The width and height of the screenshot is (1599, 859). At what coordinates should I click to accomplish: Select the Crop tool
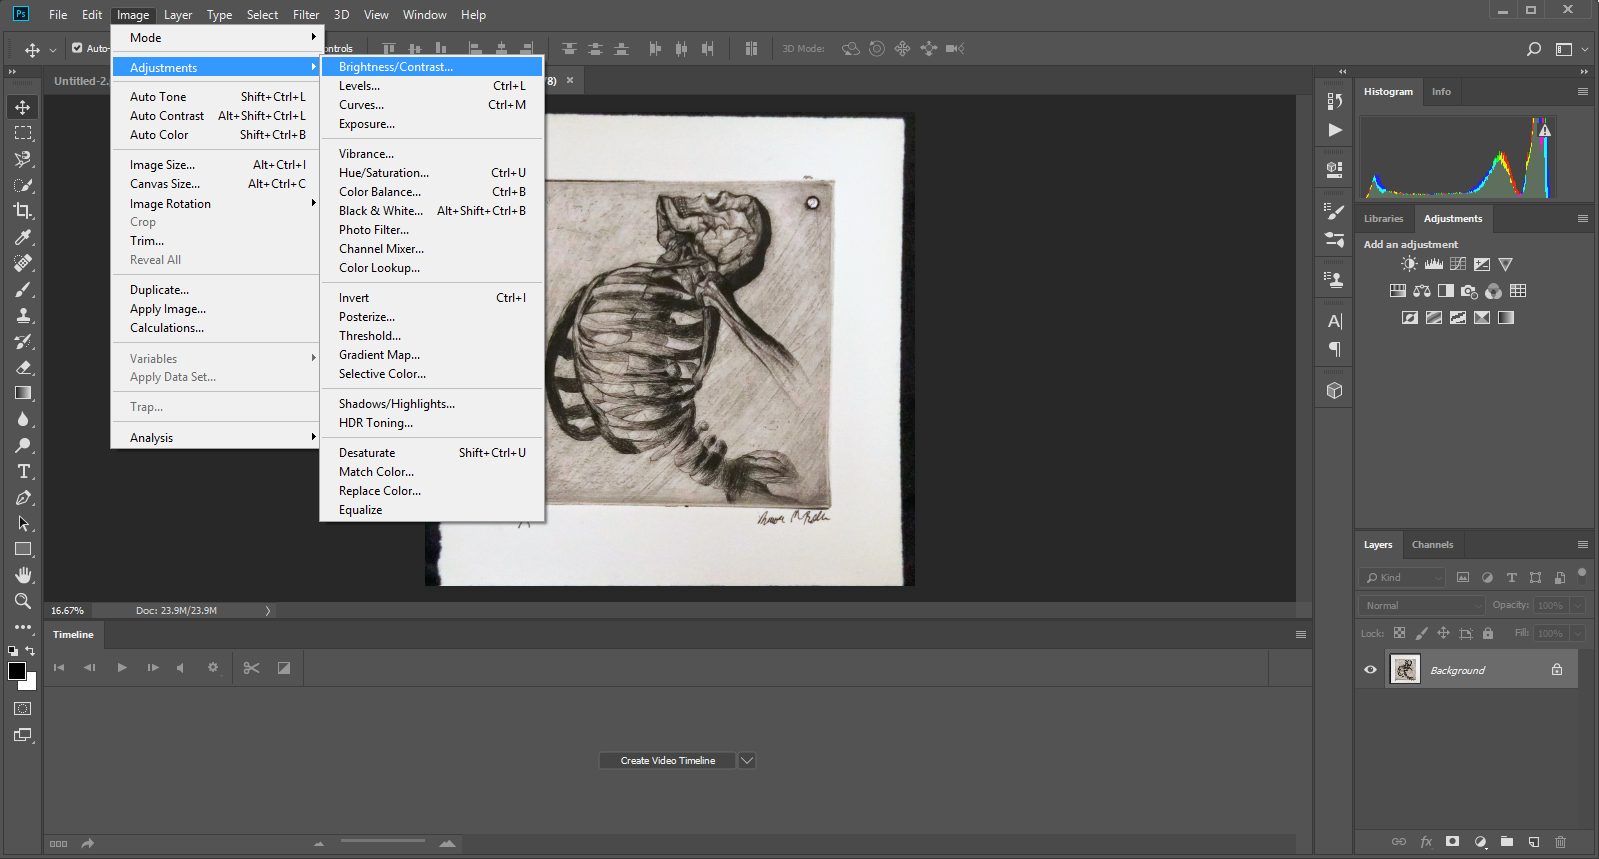click(23, 211)
